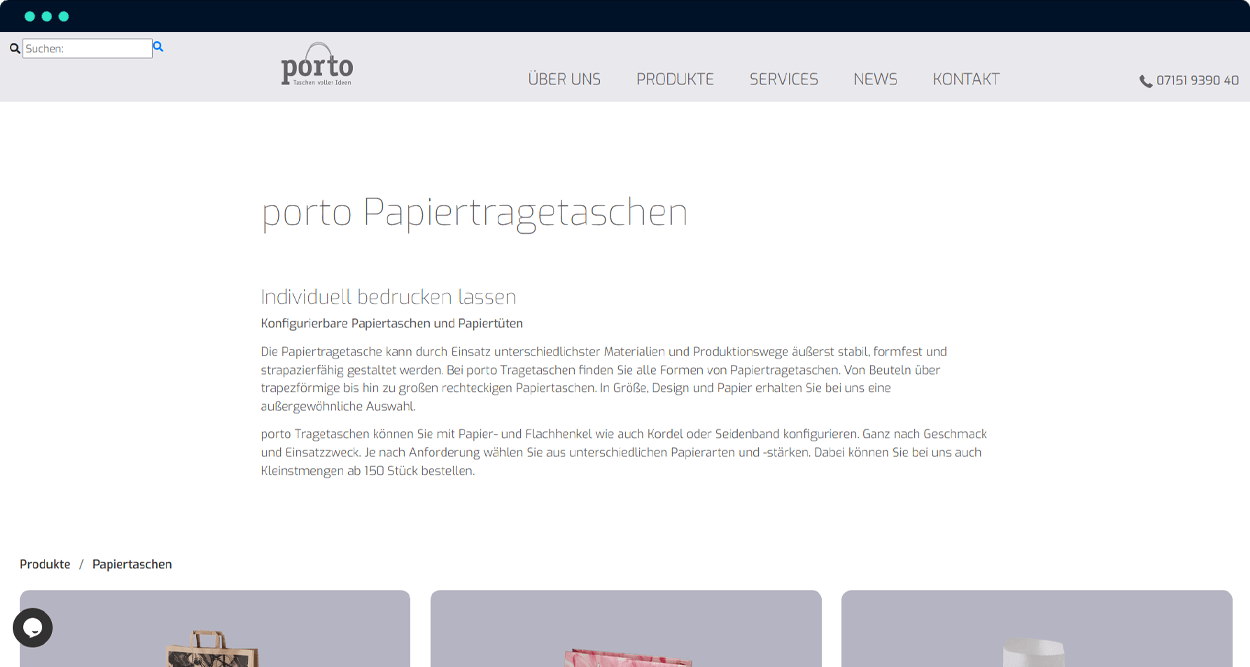This screenshot has width=1250, height=667.
Task: Open the KONTAKT menu item
Action: tap(966, 79)
